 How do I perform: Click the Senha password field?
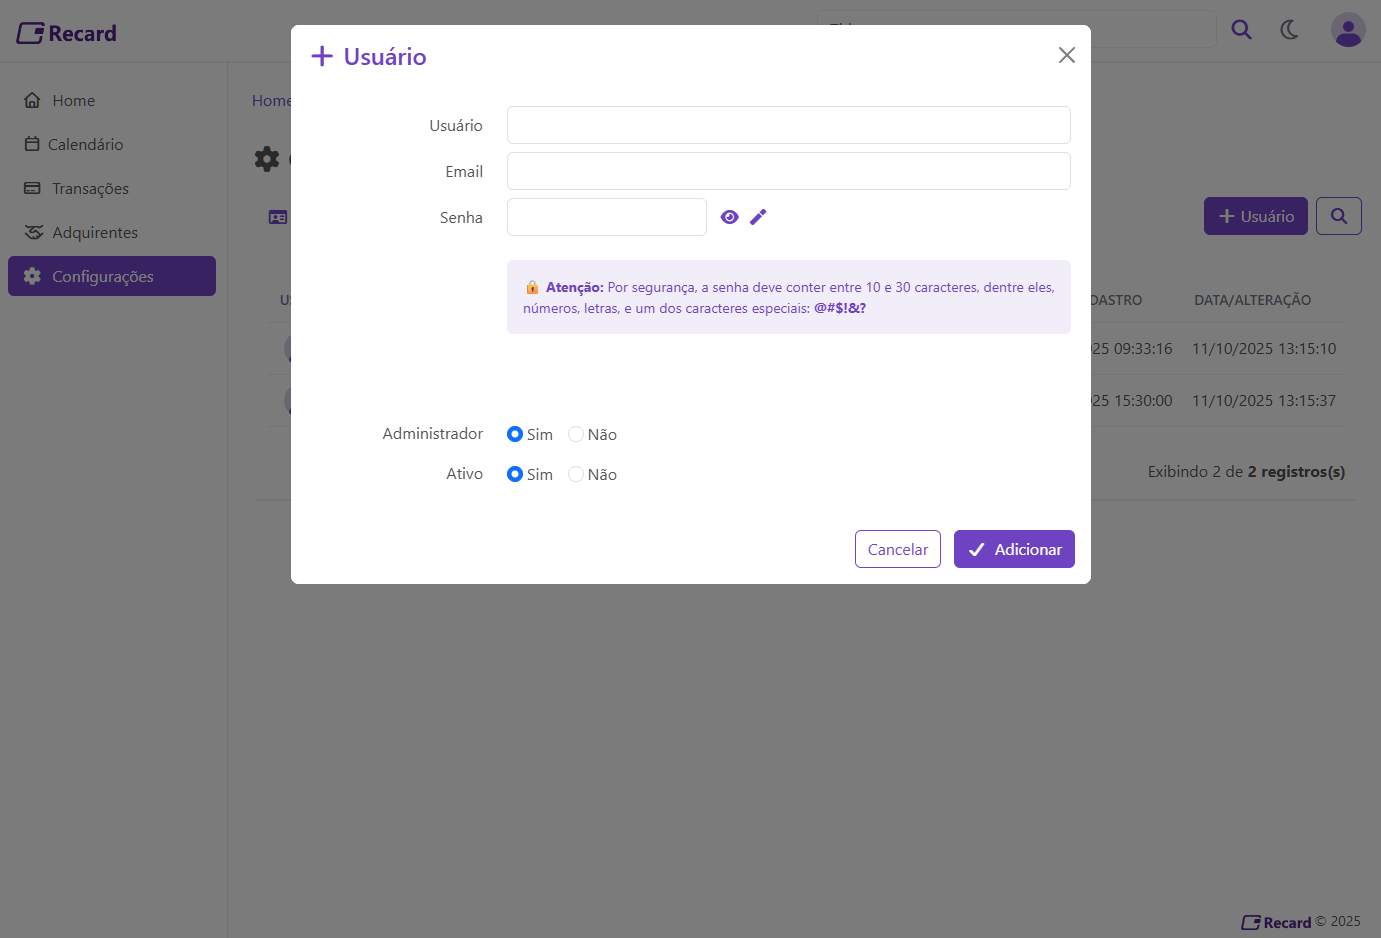tap(606, 217)
